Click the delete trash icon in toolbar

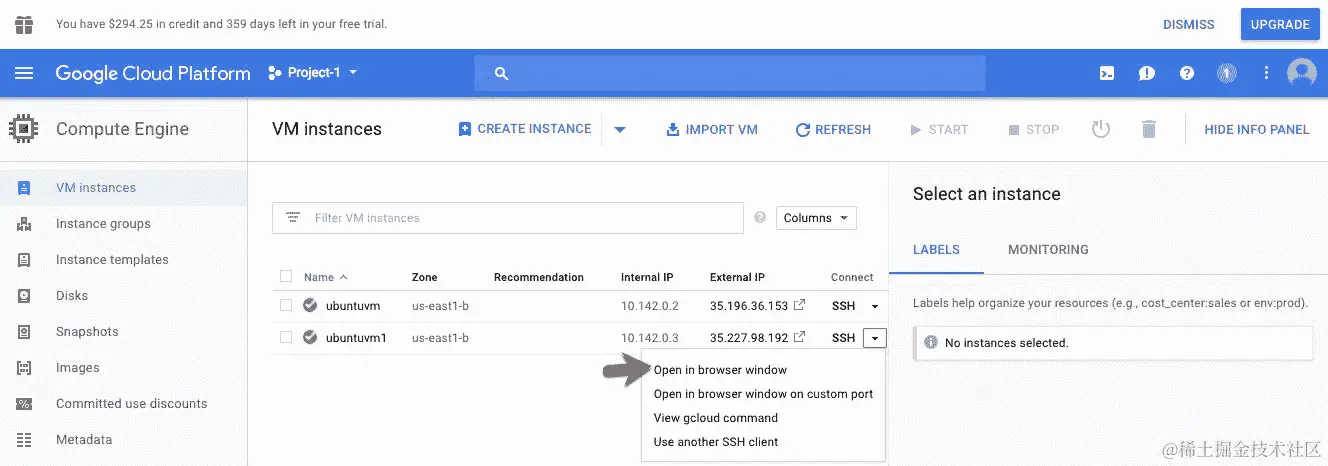click(1149, 129)
